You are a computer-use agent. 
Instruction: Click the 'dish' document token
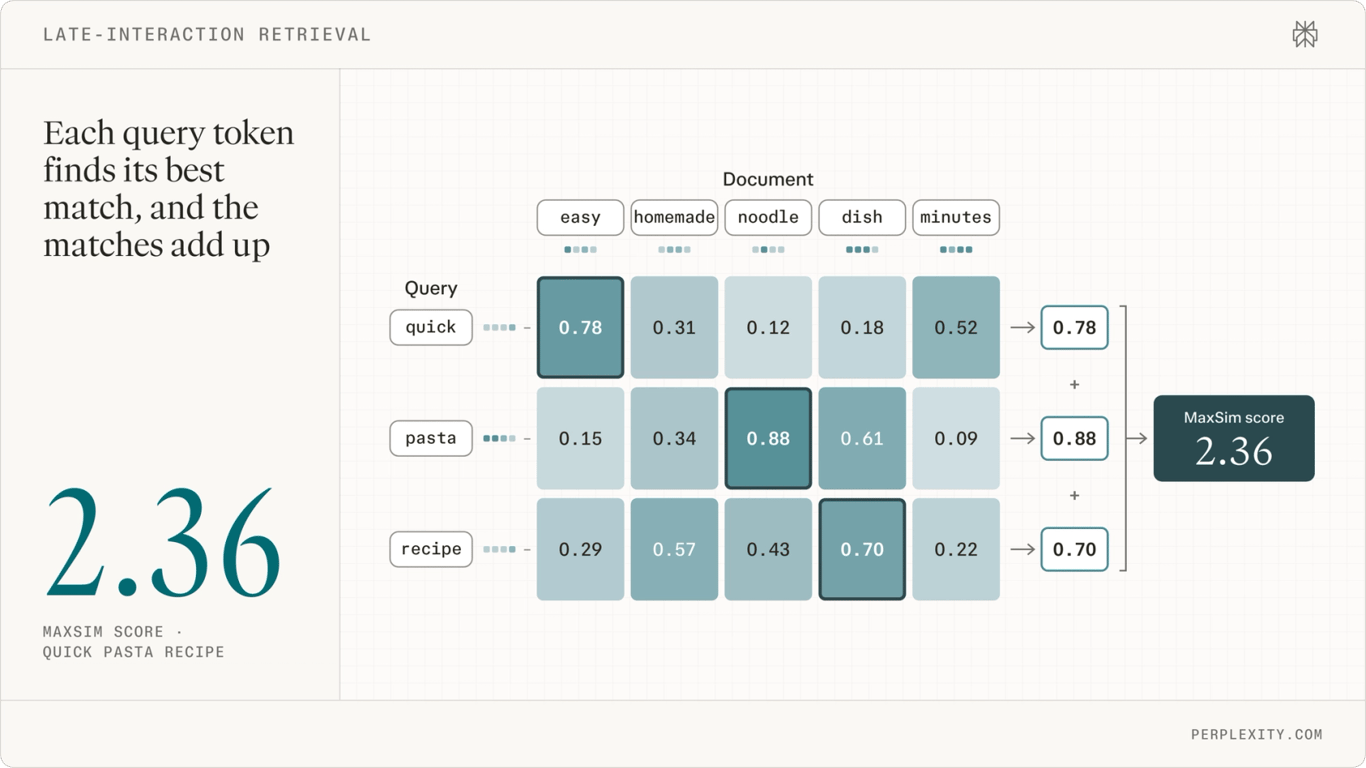click(x=862, y=217)
